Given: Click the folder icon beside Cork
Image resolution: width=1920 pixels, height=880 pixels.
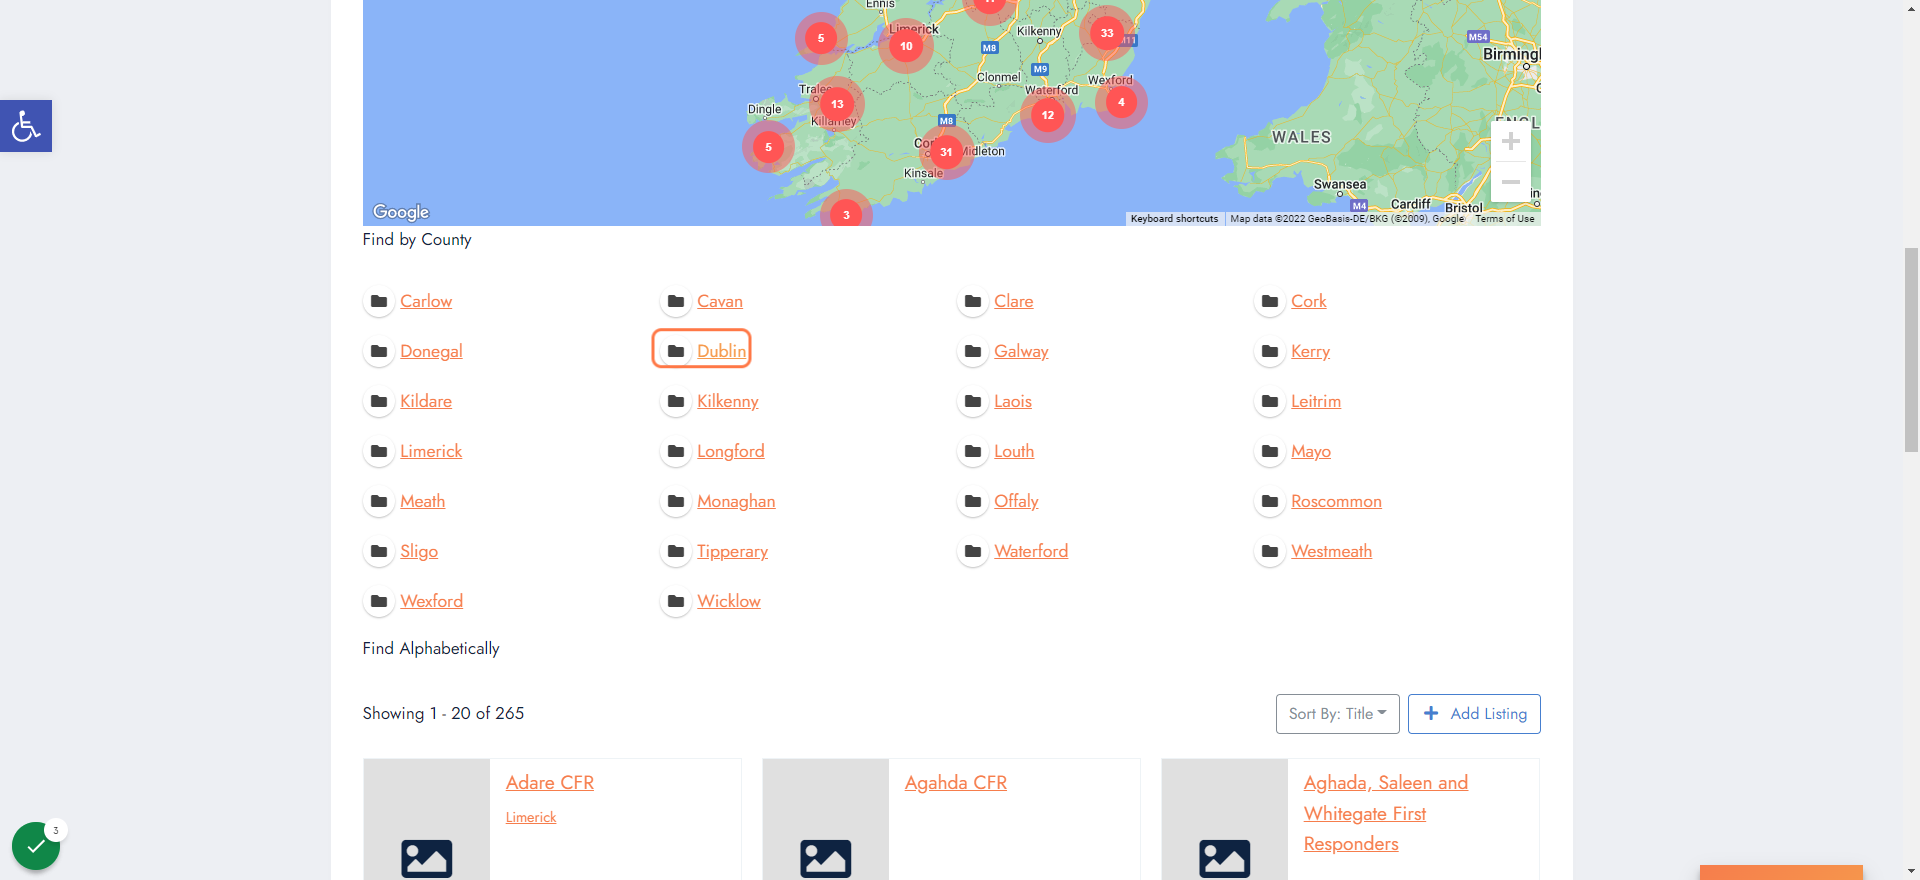Looking at the screenshot, I should click(x=1270, y=301).
